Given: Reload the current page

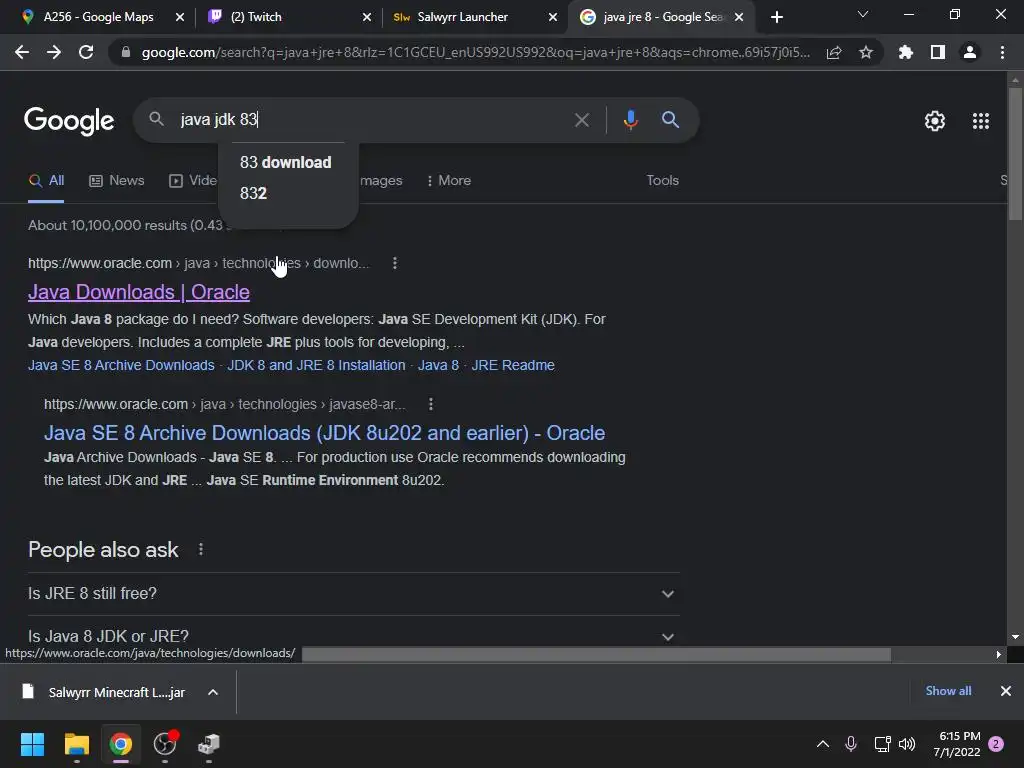Looking at the screenshot, I should coord(86,52).
